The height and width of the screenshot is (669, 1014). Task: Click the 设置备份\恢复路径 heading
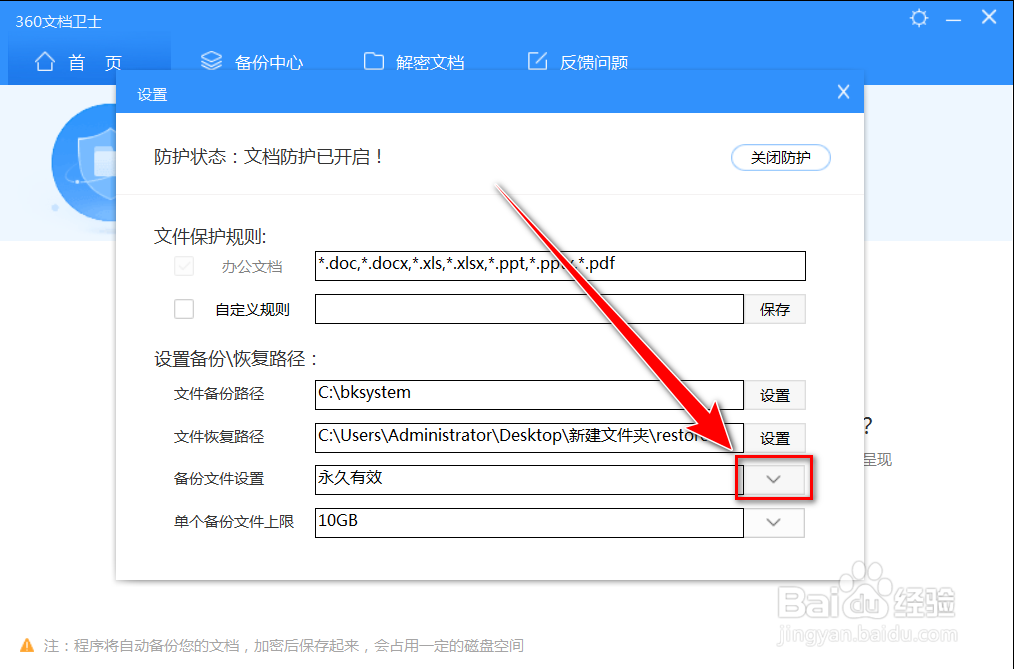click(x=235, y=359)
